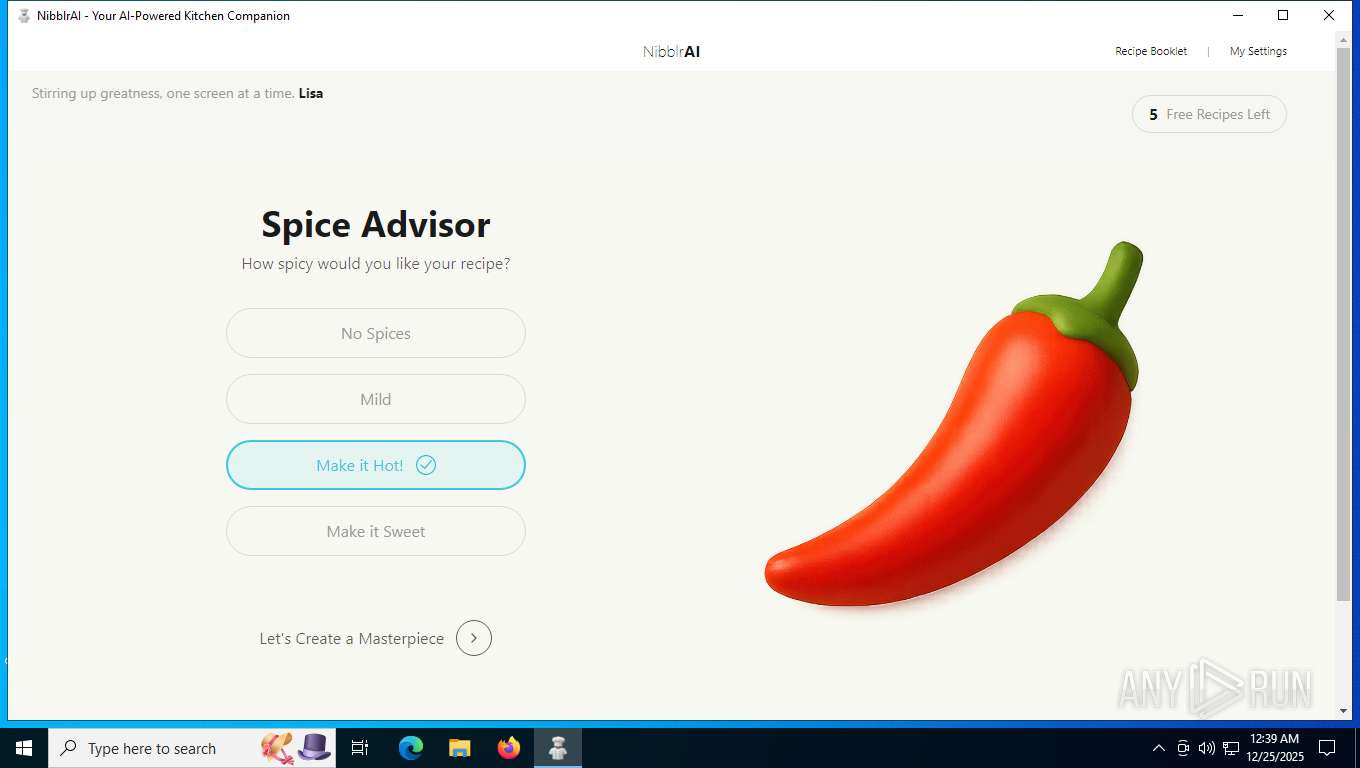Close the NibblrAI window
Screen dimensions: 1360x768
click(x=1329, y=15)
